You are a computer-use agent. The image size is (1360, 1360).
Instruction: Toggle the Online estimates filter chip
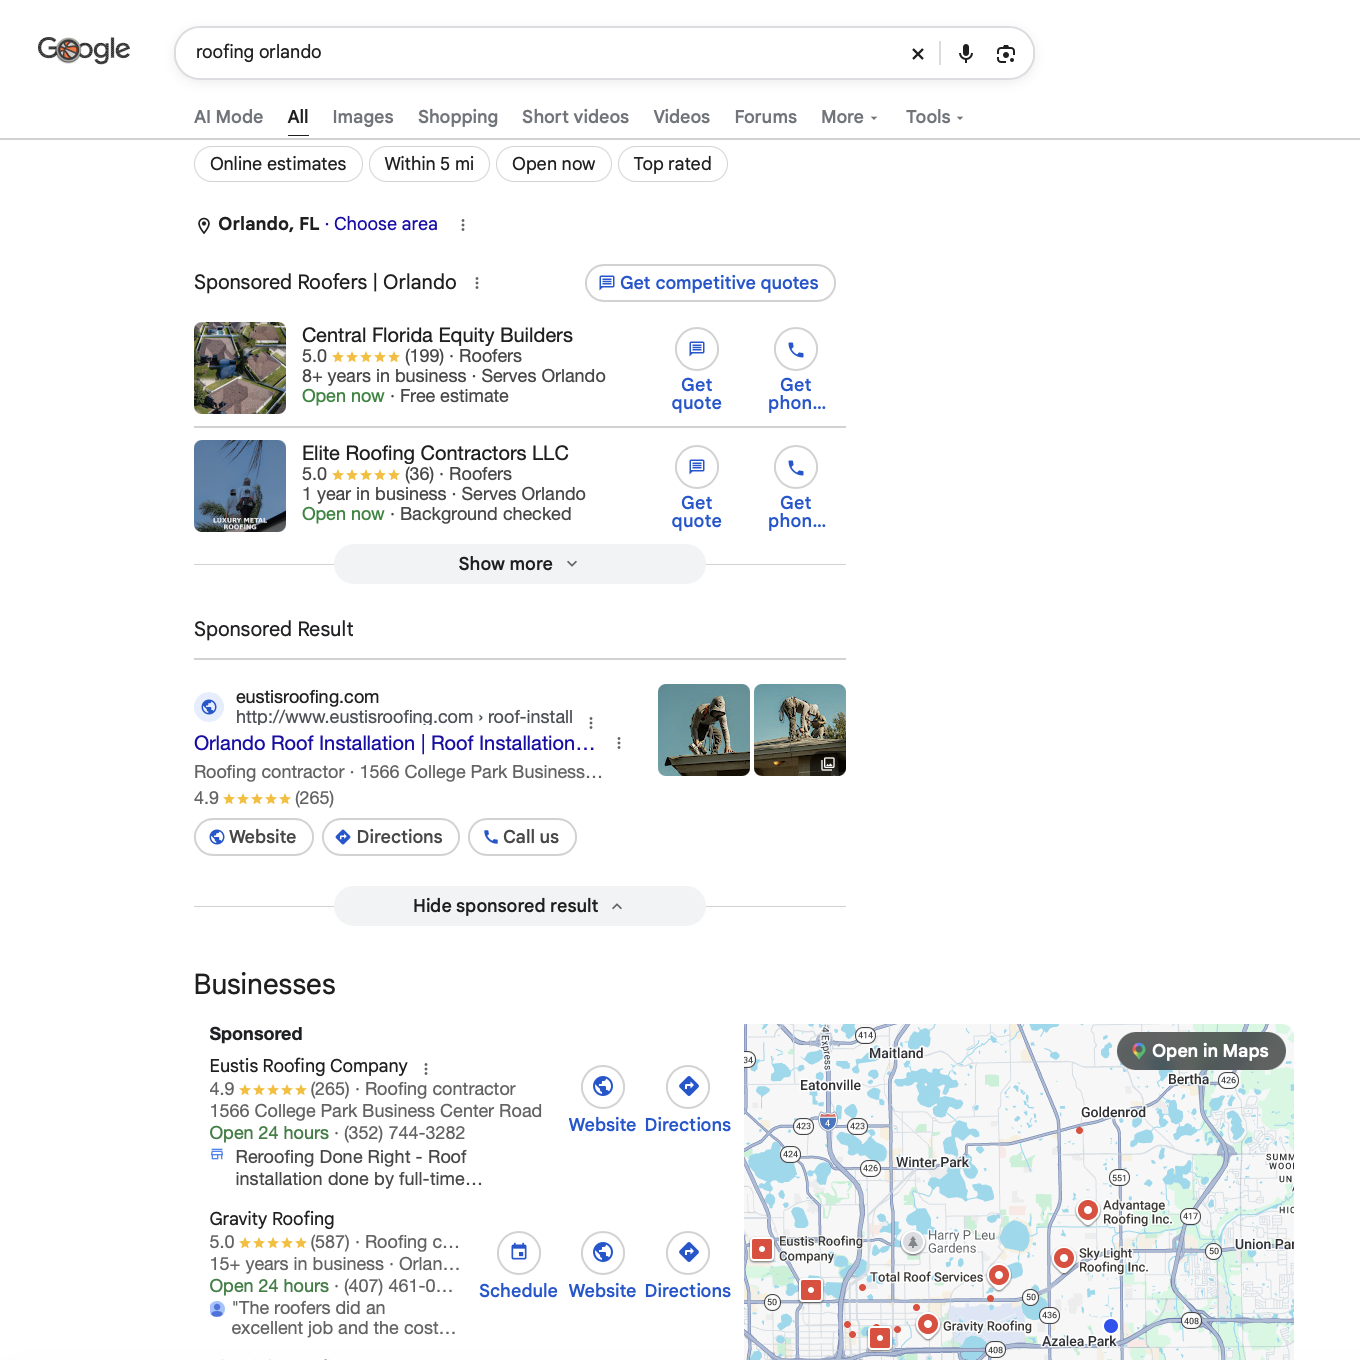(278, 164)
